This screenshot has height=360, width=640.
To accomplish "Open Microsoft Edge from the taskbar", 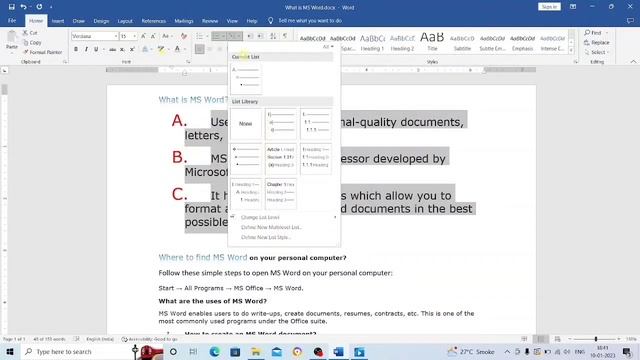I will click(214, 351).
